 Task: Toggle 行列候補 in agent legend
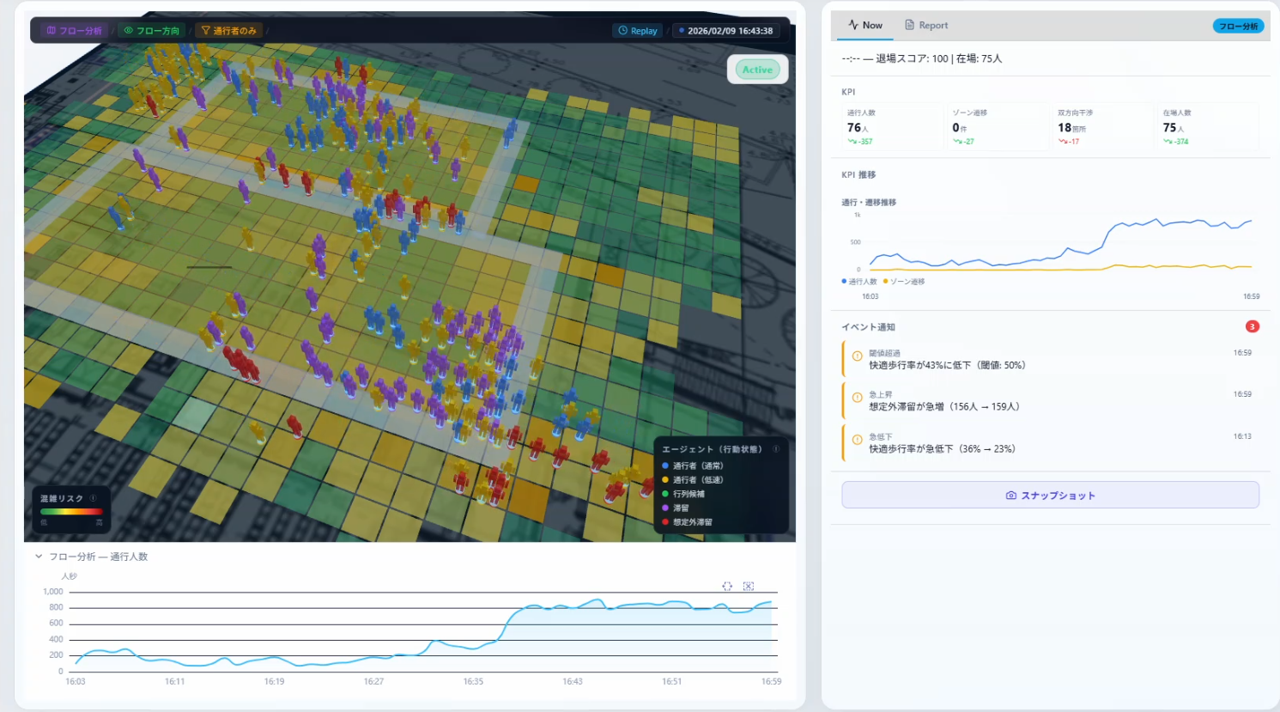coord(681,494)
